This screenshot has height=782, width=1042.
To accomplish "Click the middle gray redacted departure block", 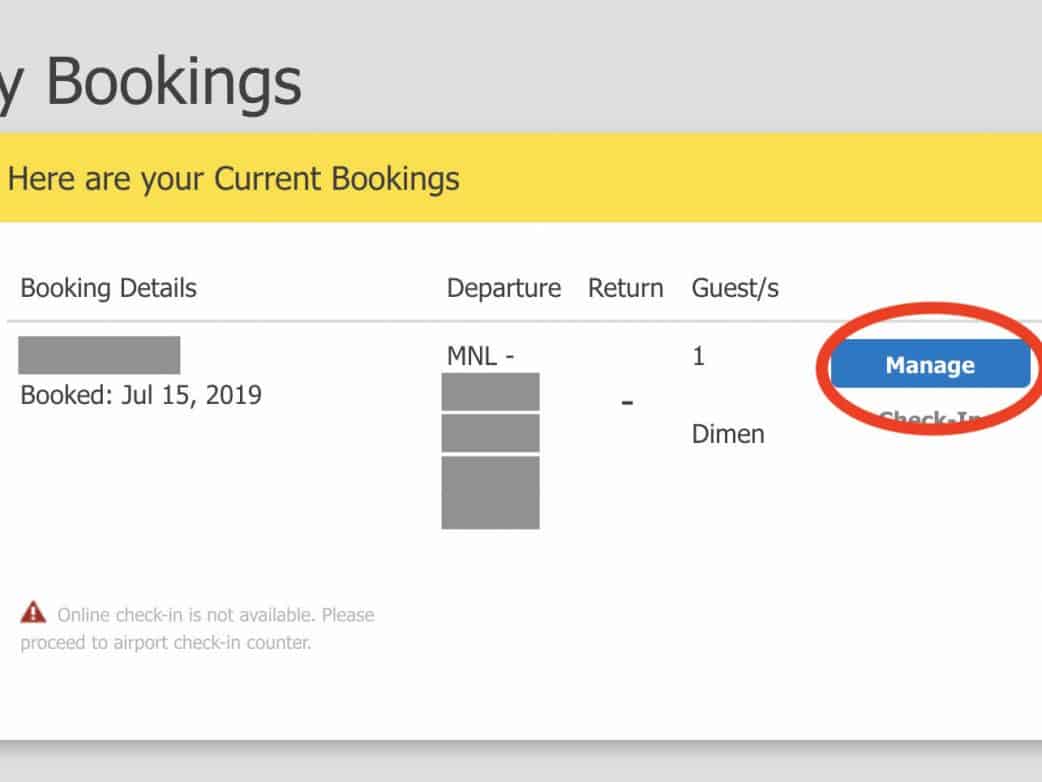I will coord(490,433).
